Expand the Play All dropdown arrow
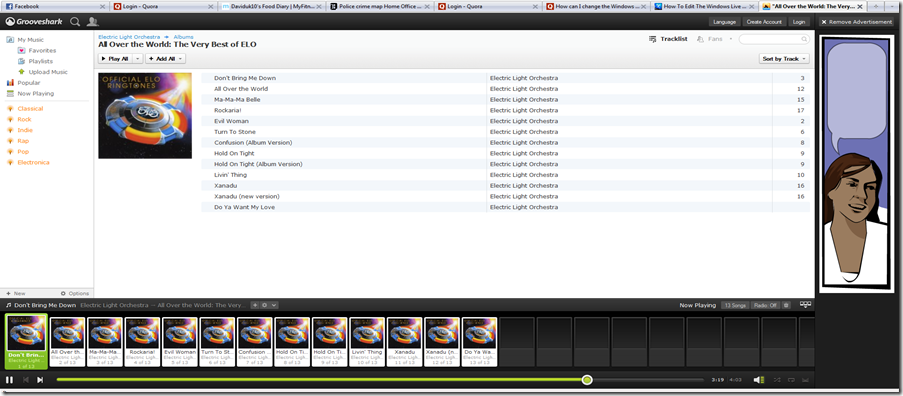This screenshot has width=903, height=396. tap(137, 59)
